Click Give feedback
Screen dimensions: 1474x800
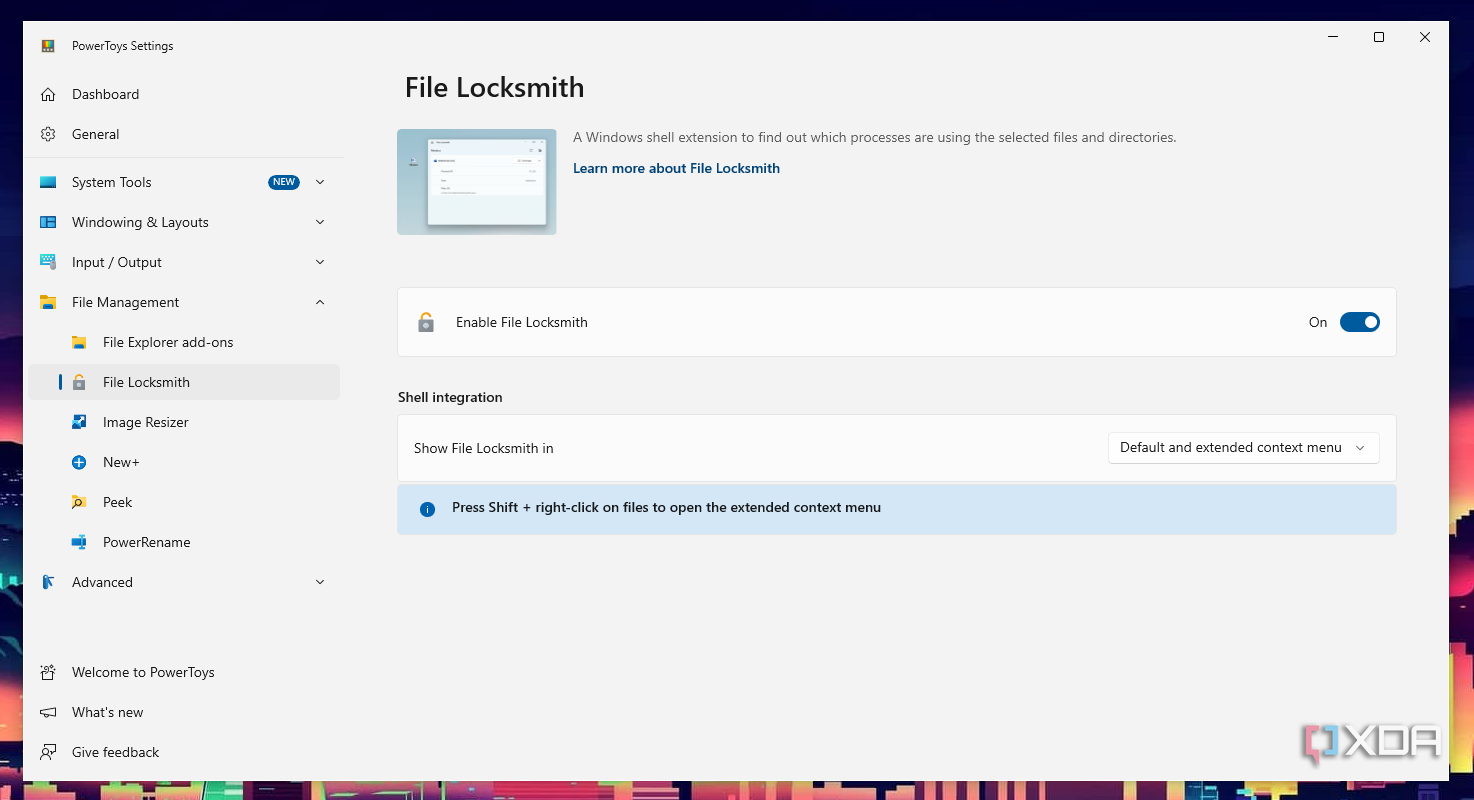[184, 752]
